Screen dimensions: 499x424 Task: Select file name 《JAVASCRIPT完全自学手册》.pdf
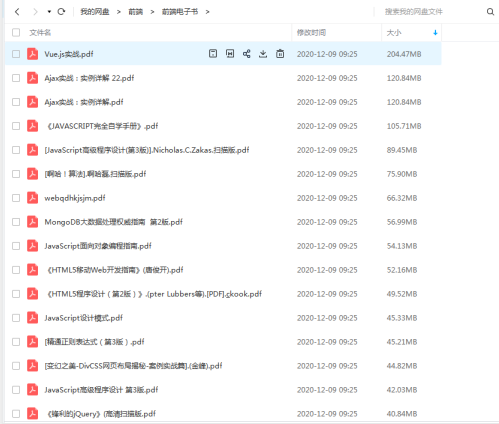click(x=102, y=126)
